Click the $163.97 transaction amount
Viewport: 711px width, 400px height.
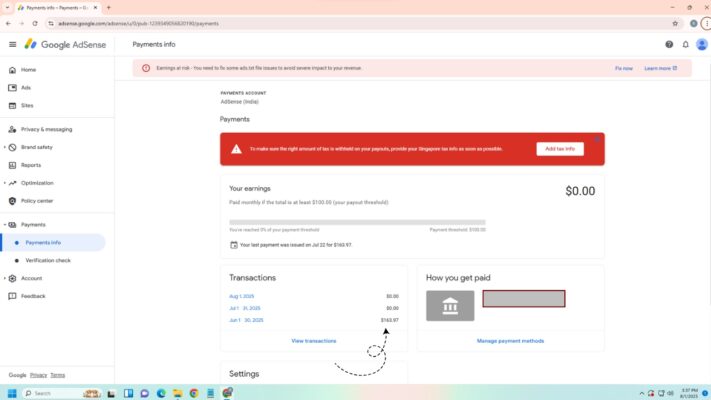[390, 320]
